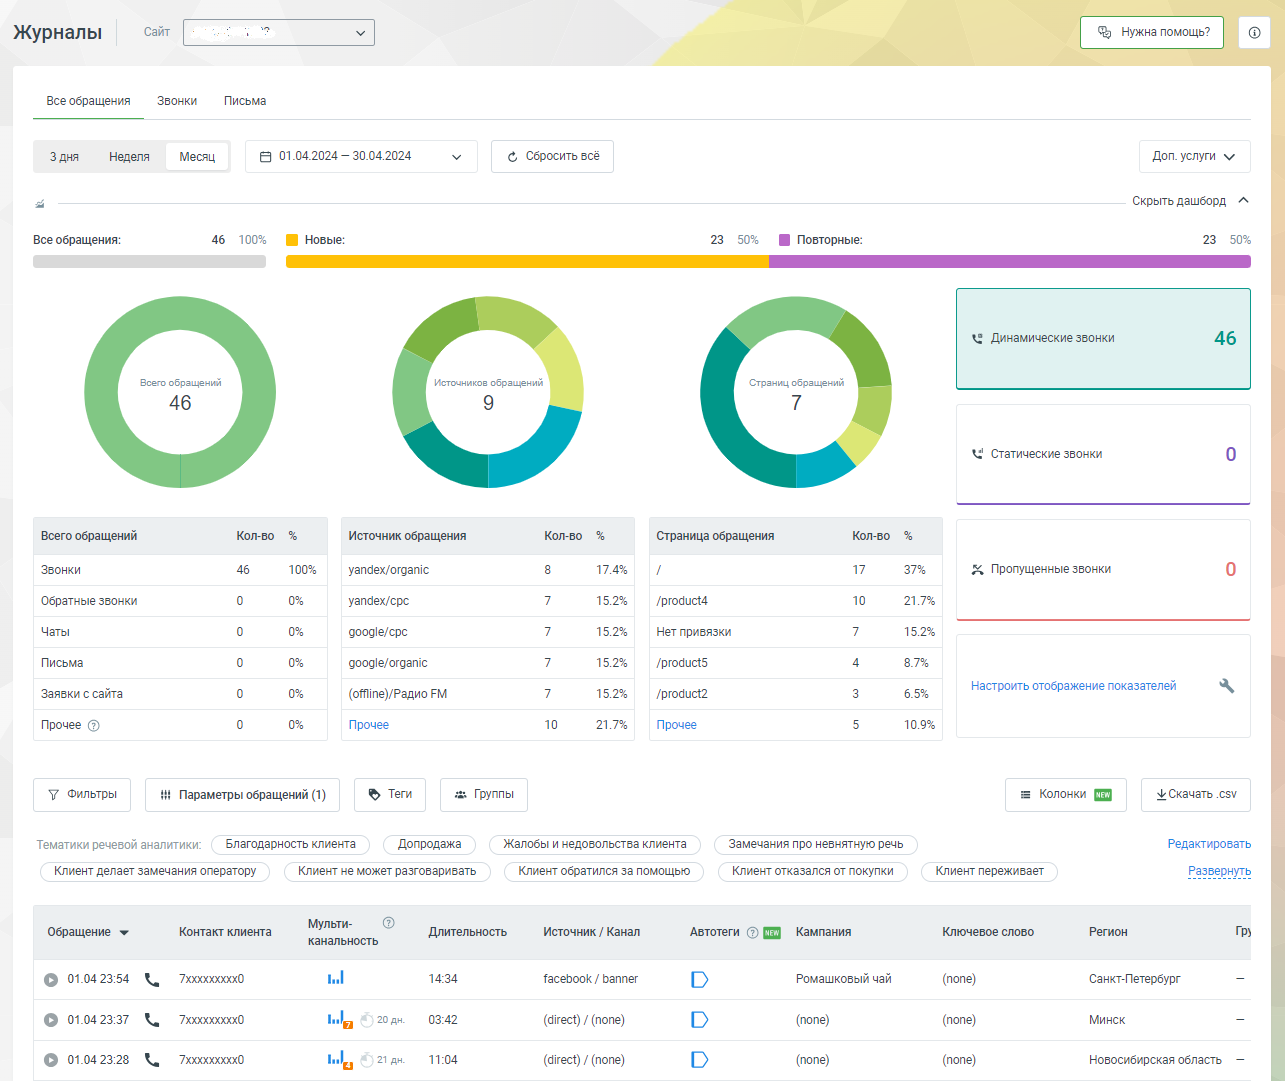Play the 01.04 23:28 call recording
1285x1081 pixels.
pyautogui.click(x=51, y=1060)
